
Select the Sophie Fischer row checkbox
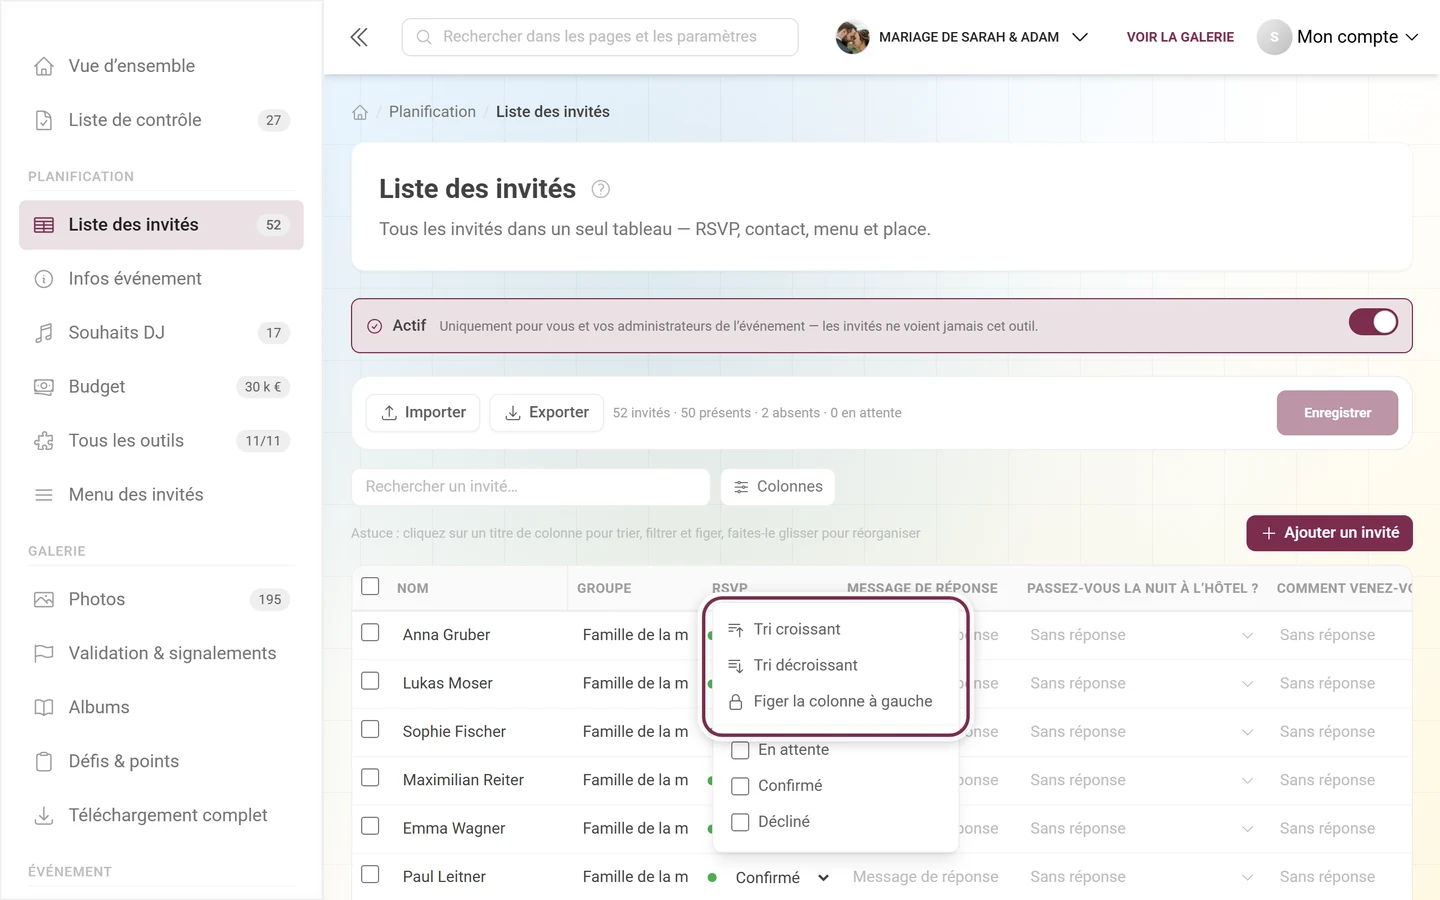[370, 729]
